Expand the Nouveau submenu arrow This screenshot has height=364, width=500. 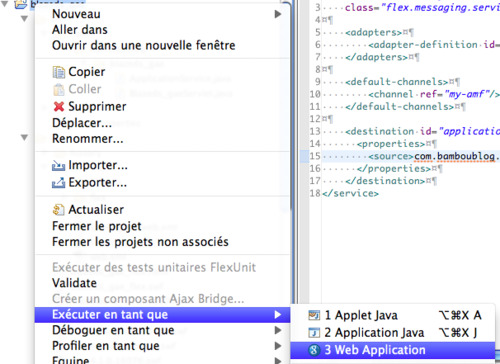pyautogui.click(x=278, y=14)
